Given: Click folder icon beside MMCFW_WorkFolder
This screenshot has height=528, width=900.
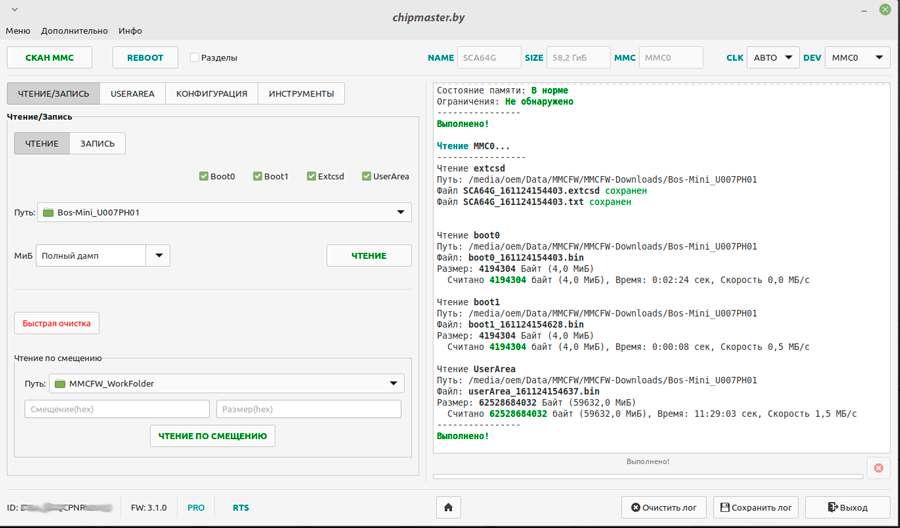Looking at the screenshot, I should coord(60,383).
